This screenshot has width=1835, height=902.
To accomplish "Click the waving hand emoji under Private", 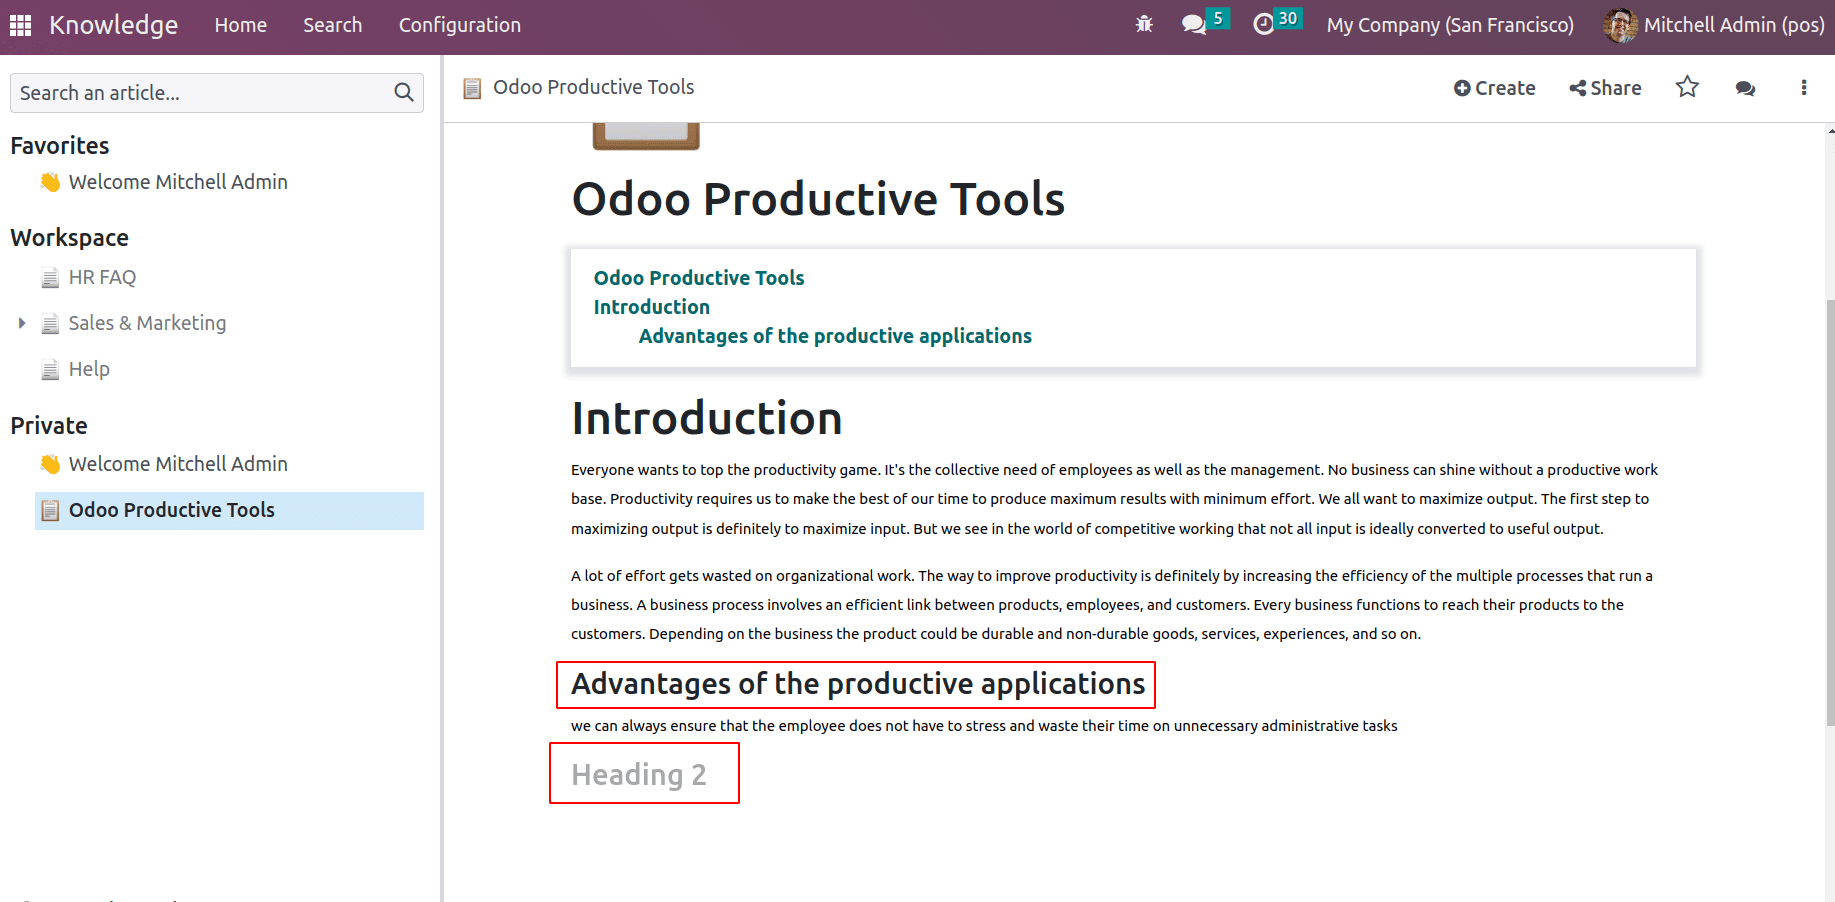I will (x=50, y=464).
